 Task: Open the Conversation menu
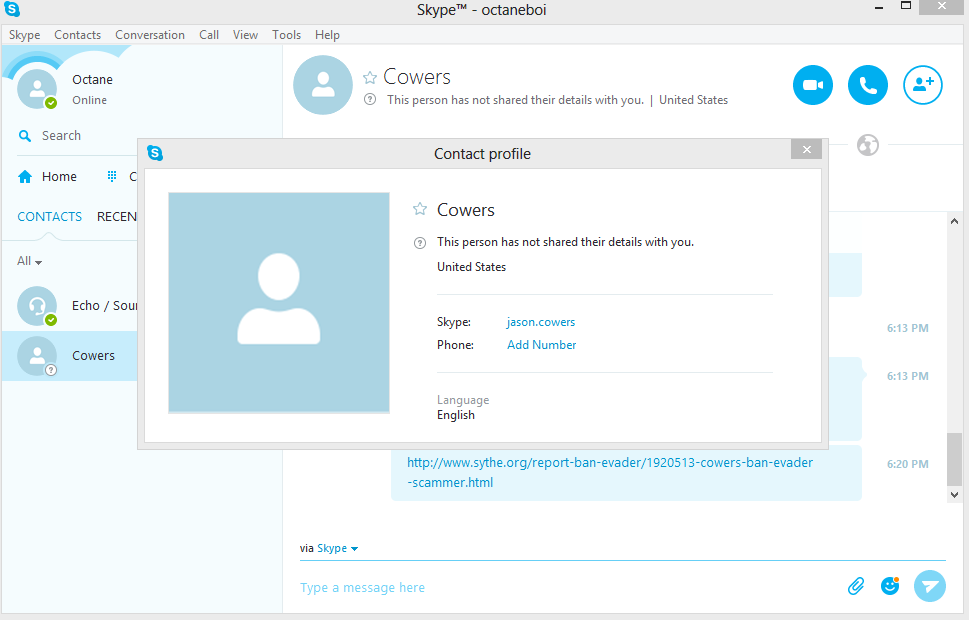pyautogui.click(x=150, y=35)
